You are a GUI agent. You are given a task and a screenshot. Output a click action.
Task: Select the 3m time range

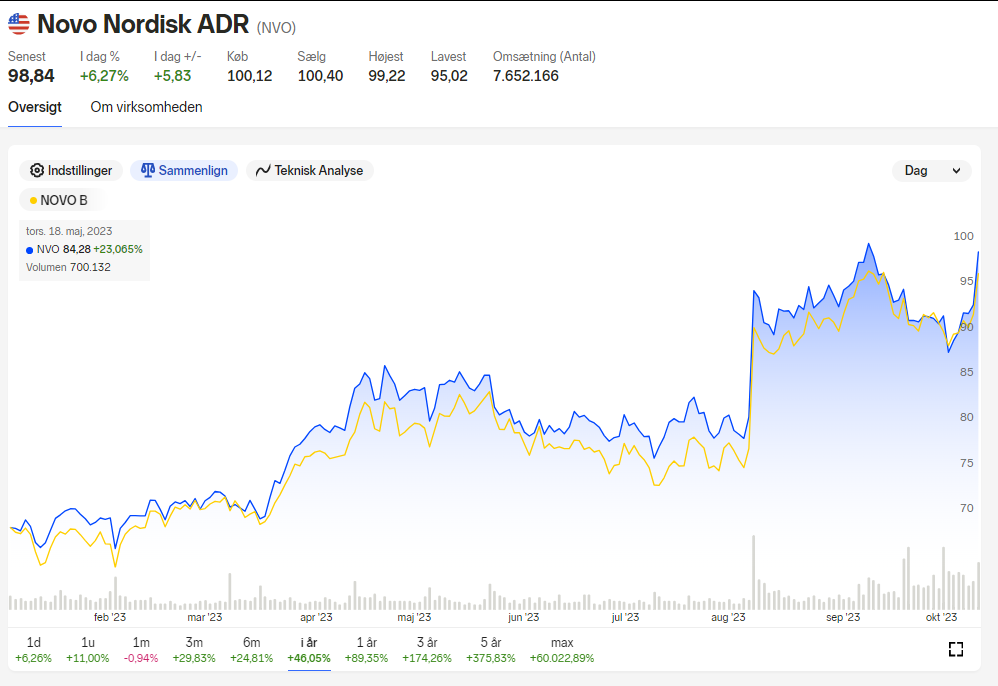[x=194, y=650]
